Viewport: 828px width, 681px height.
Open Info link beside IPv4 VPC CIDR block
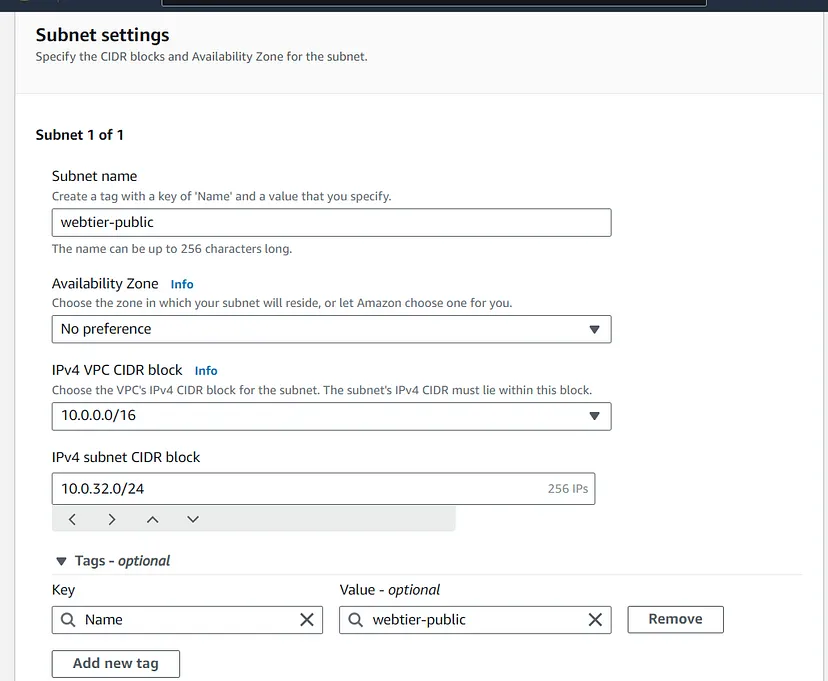(x=206, y=371)
